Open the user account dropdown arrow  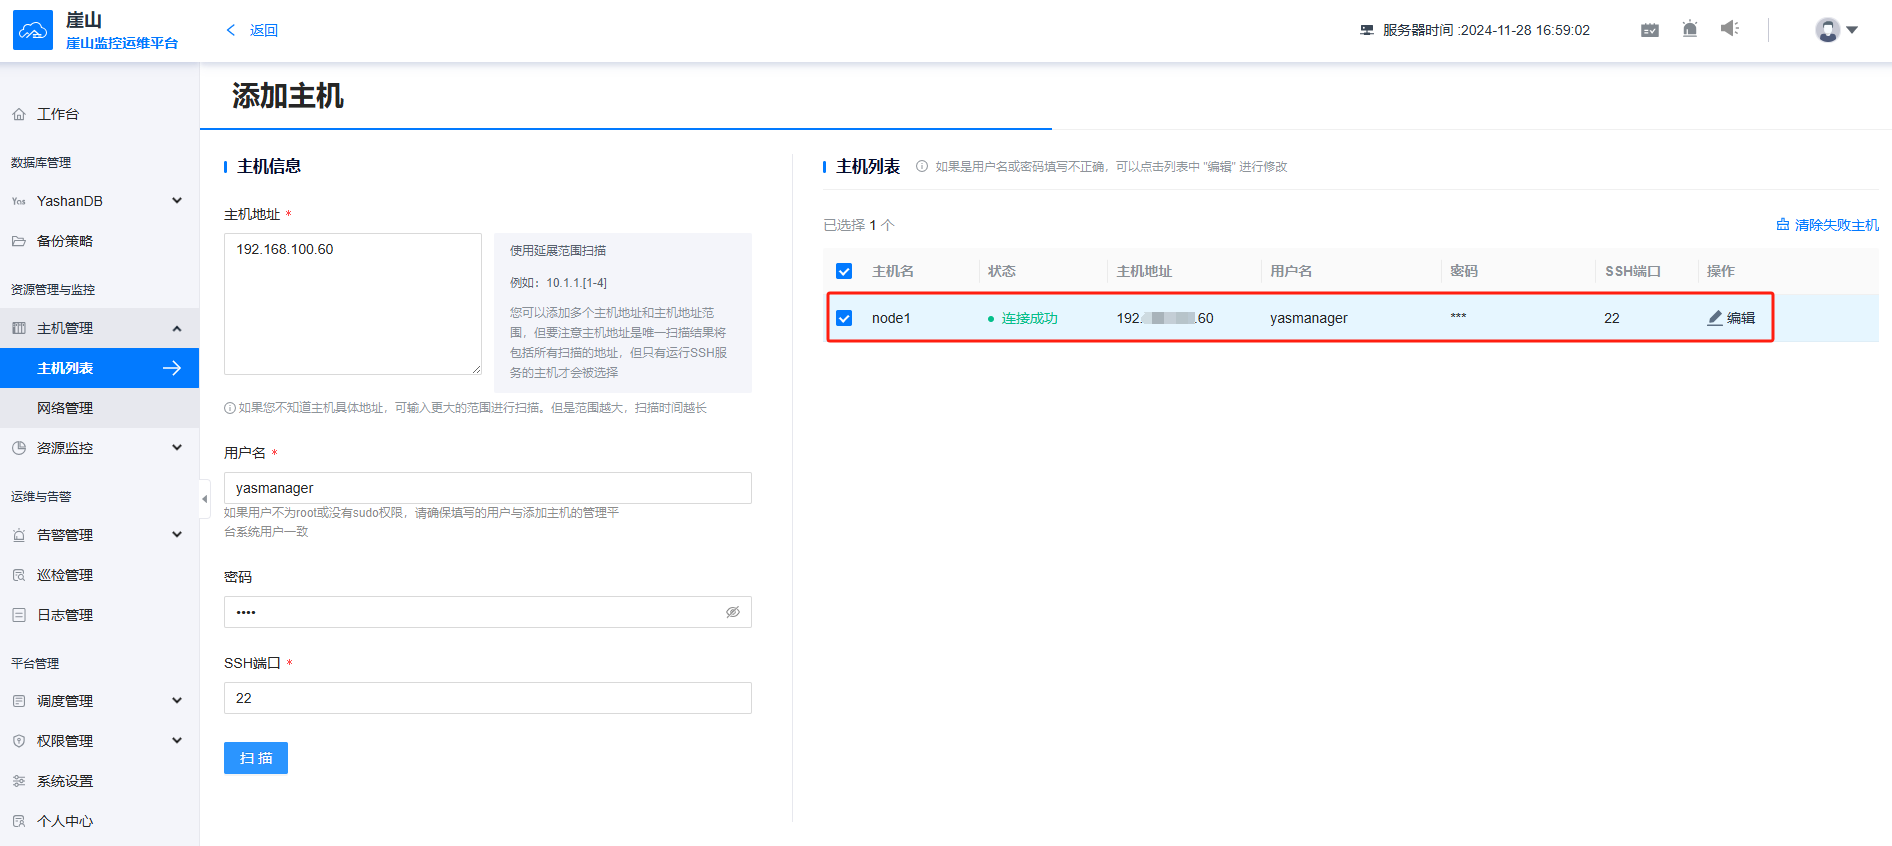click(1852, 30)
